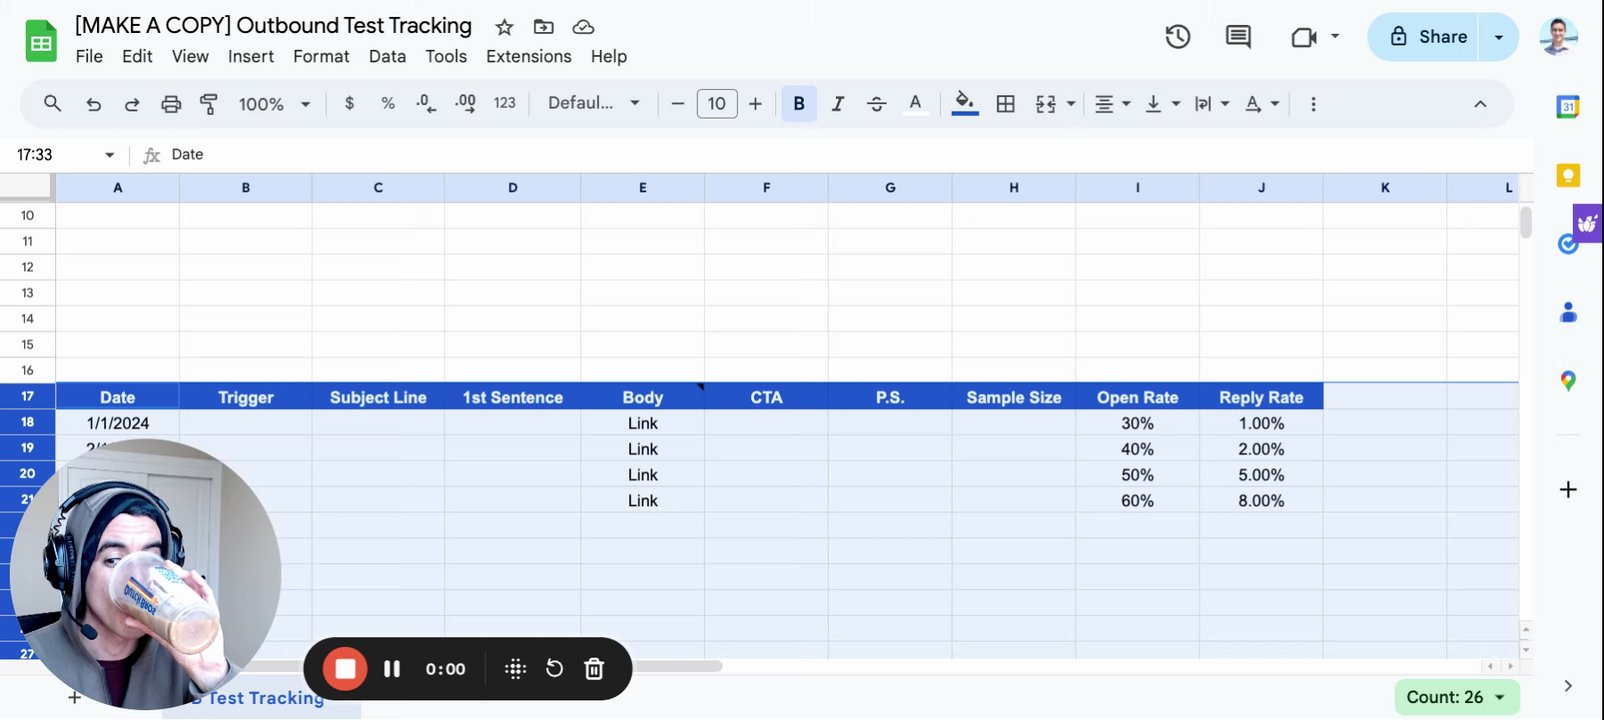The width and height of the screenshot is (1604, 720).
Task: Format selection as percent
Action: point(388,103)
